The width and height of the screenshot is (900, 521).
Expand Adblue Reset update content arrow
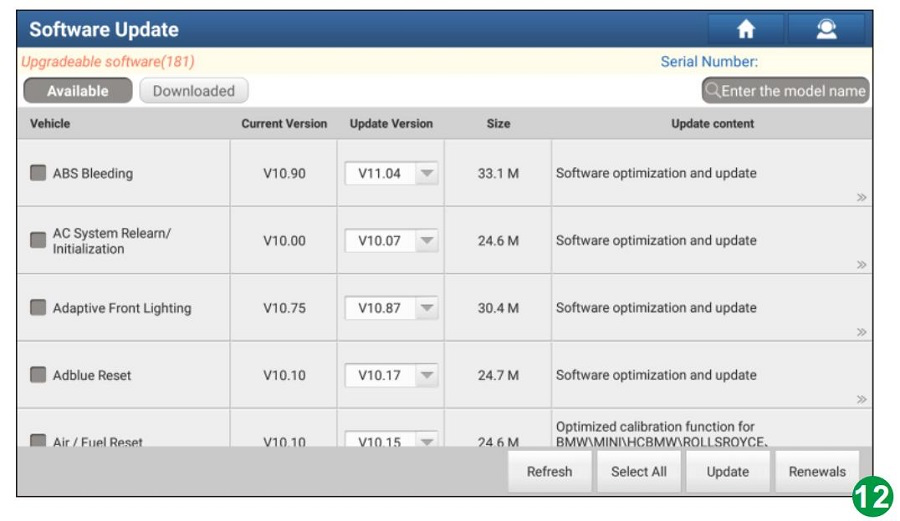point(861,399)
